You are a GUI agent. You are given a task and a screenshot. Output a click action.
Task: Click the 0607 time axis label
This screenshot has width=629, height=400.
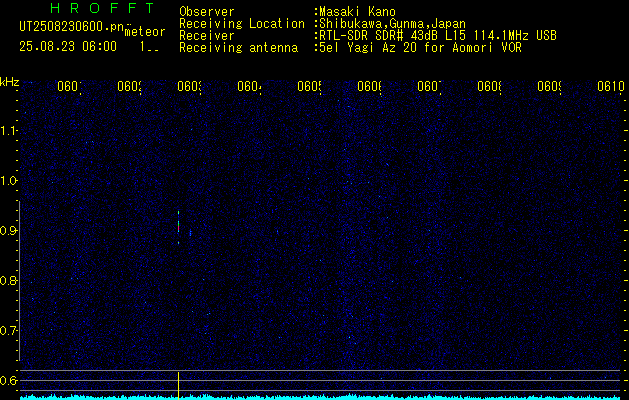[x=430, y=86]
